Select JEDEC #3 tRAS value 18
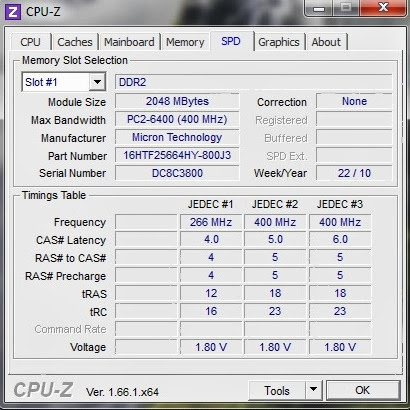410x410 pixels. click(x=340, y=293)
